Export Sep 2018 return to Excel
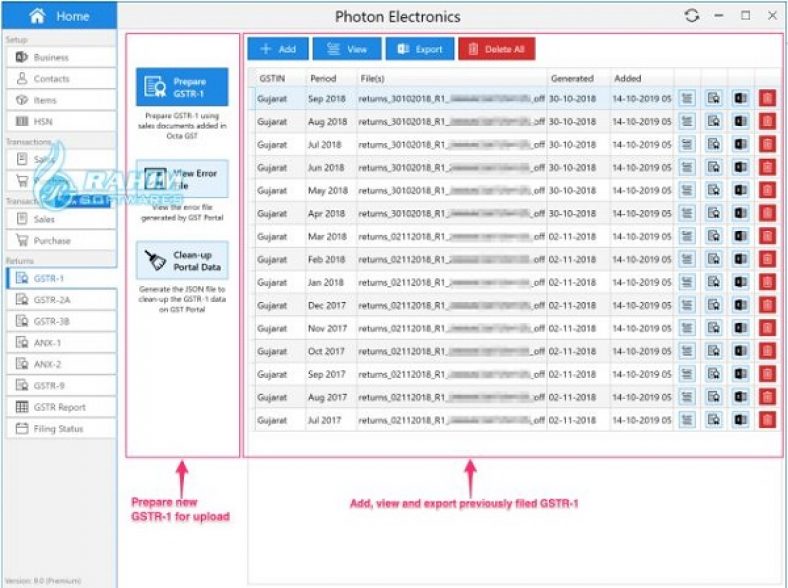The height and width of the screenshot is (588, 788). tap(740, 98)
